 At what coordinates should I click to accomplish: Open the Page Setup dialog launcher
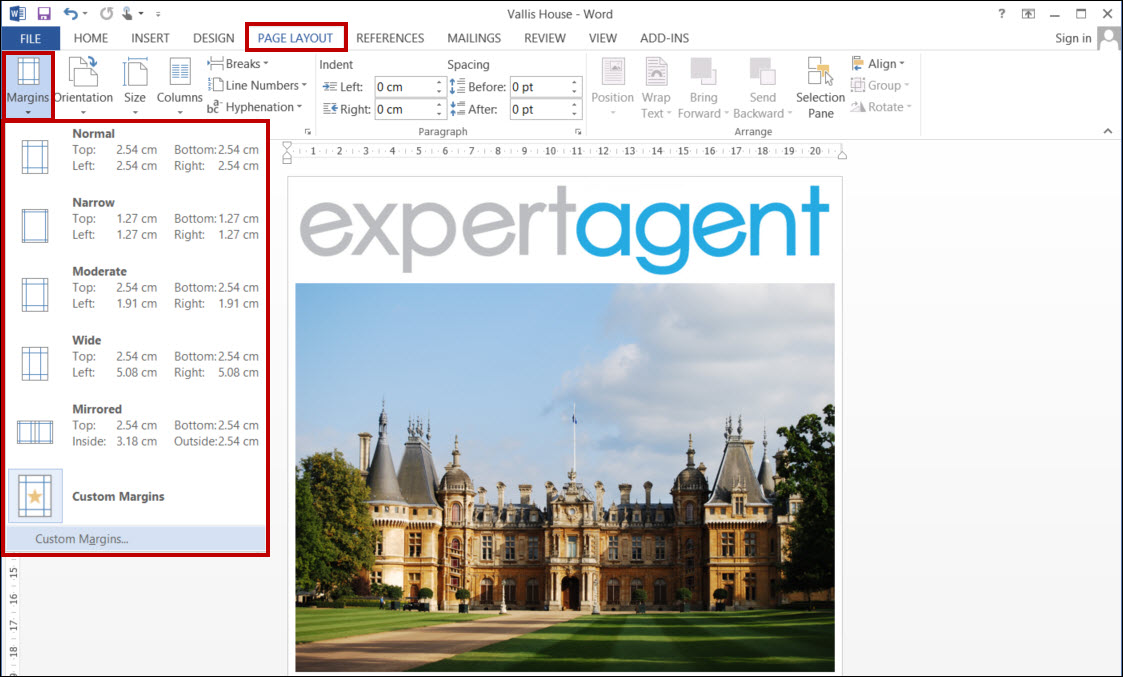(308, 132)
